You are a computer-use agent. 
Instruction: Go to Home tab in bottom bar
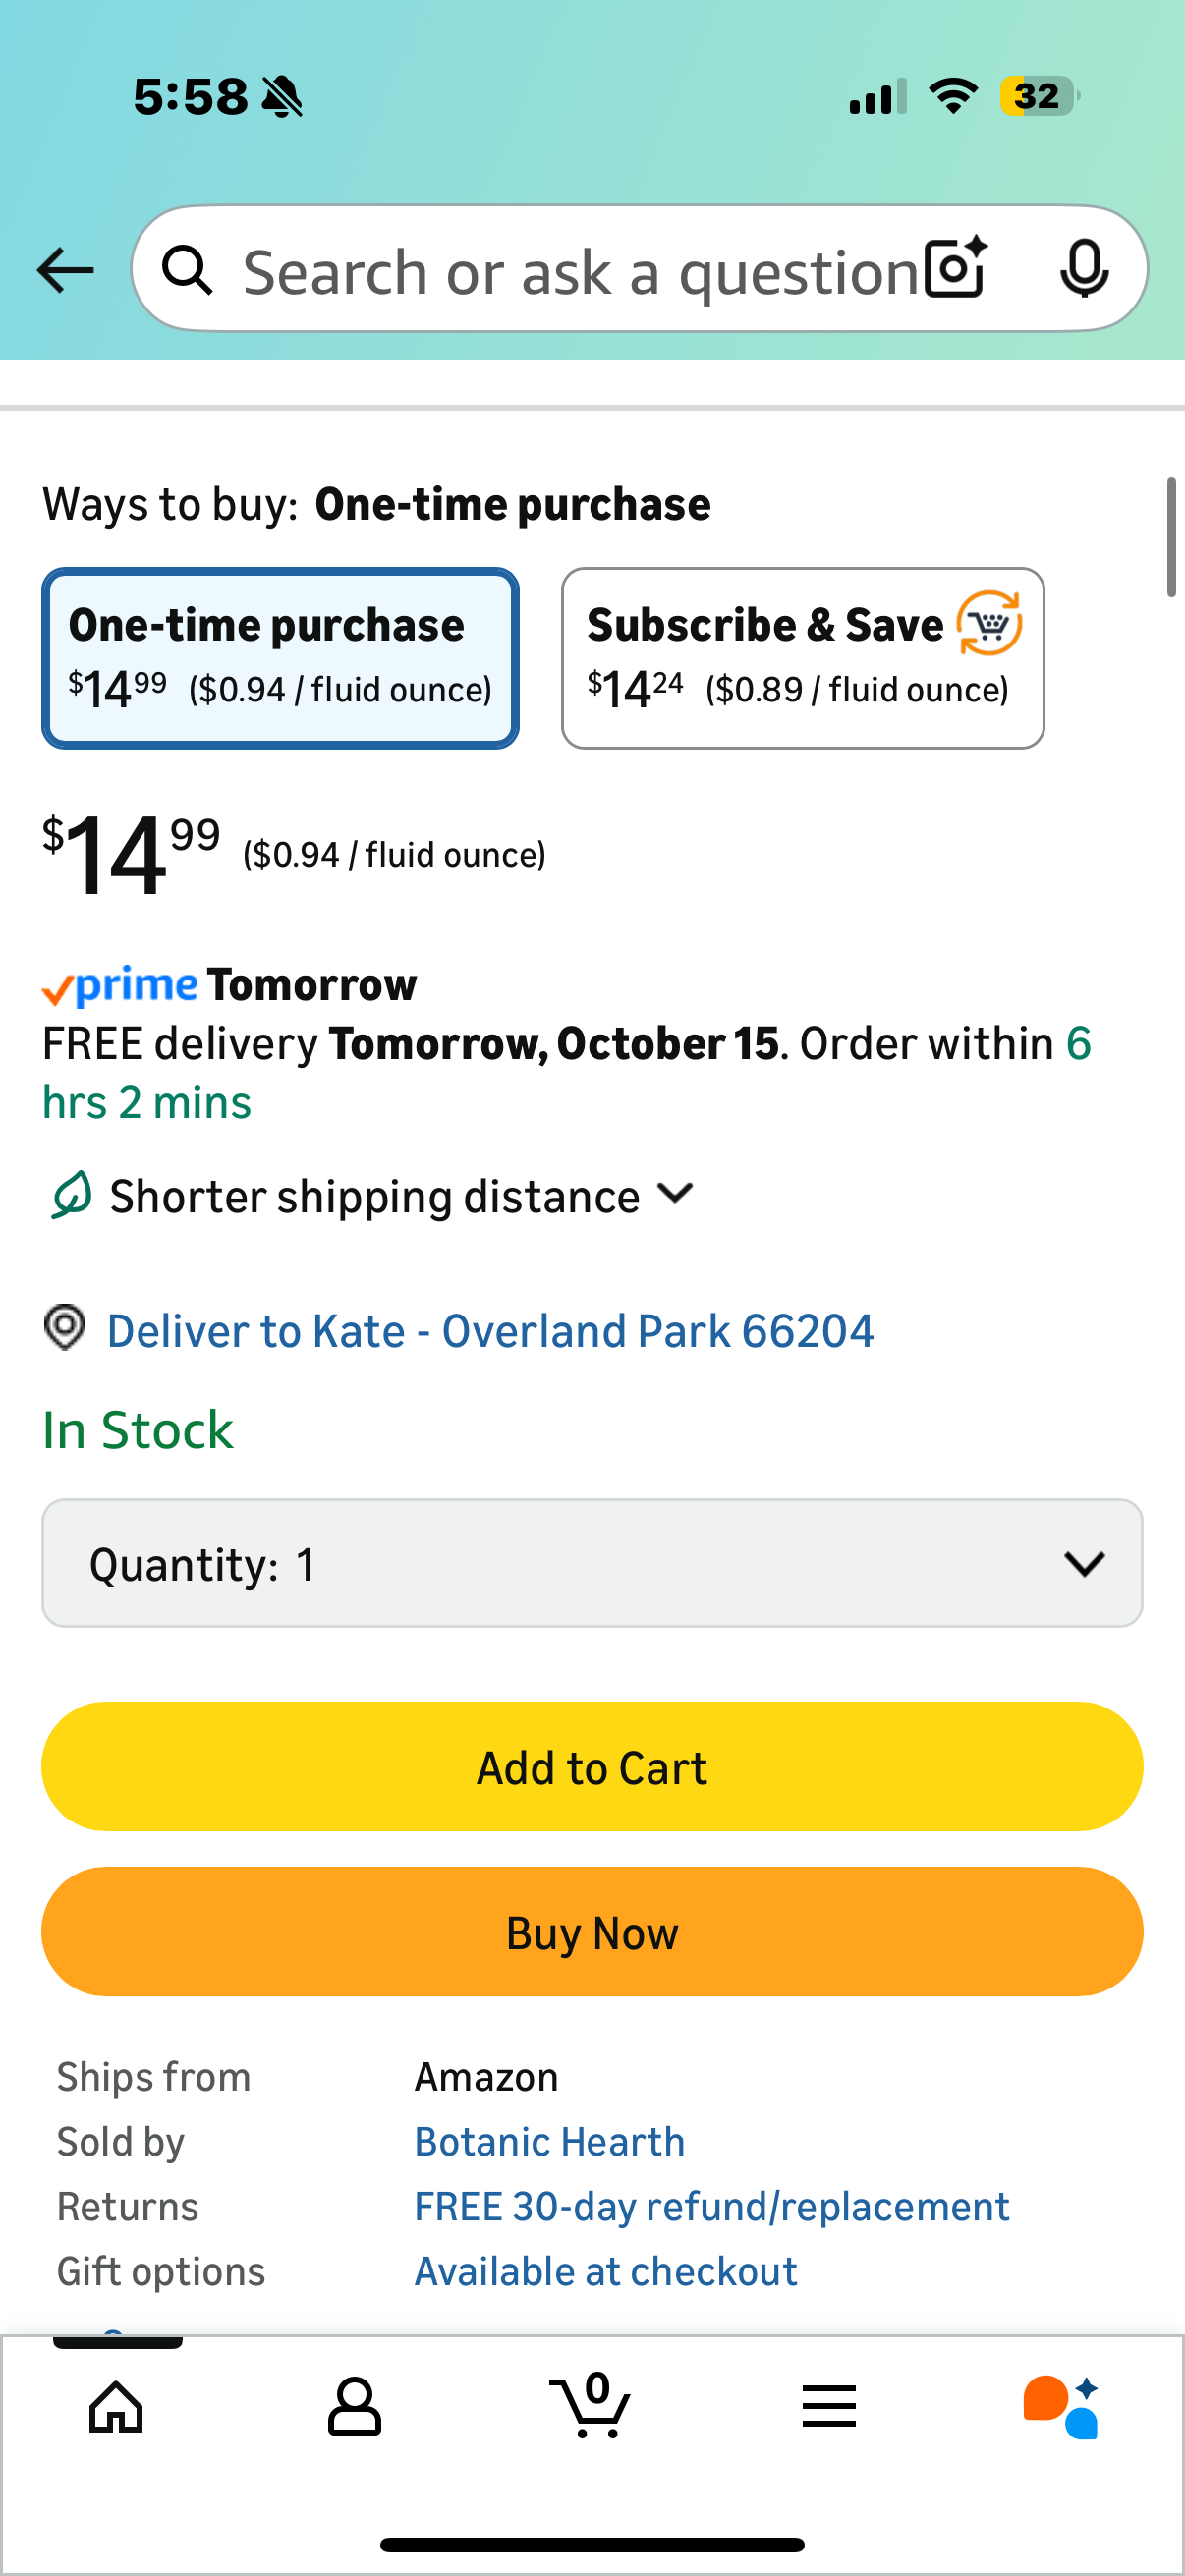(x=116, y=2406)
